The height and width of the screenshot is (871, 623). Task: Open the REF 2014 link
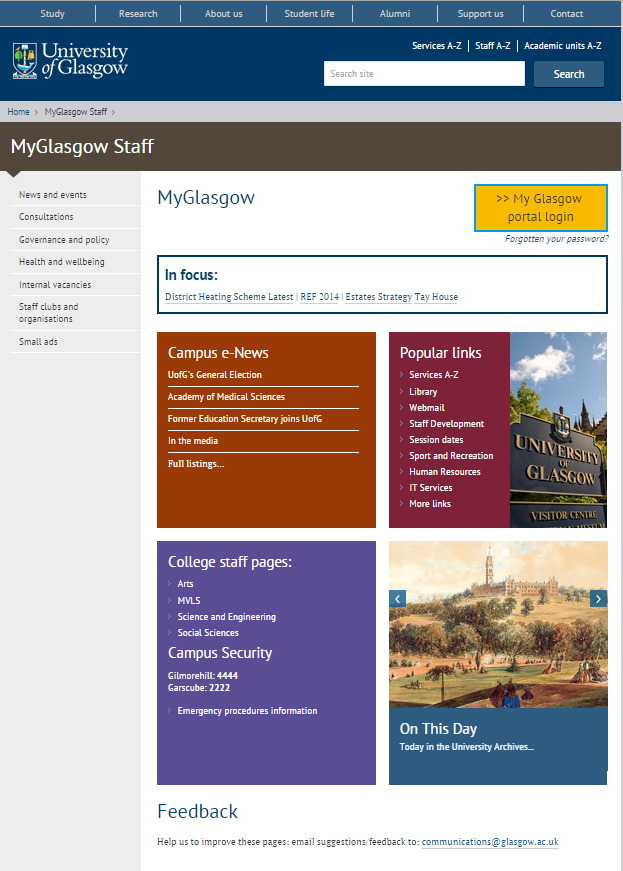coord(319,297)
